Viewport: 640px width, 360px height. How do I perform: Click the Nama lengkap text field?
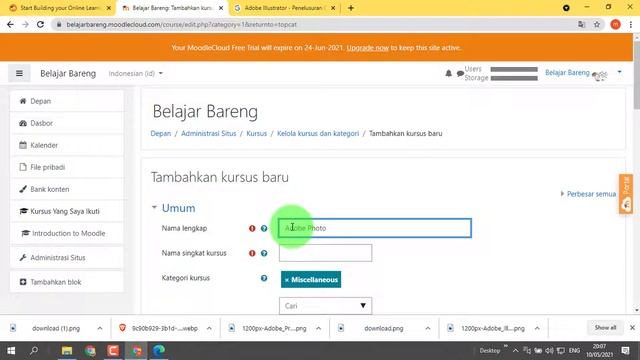[375, 228]
